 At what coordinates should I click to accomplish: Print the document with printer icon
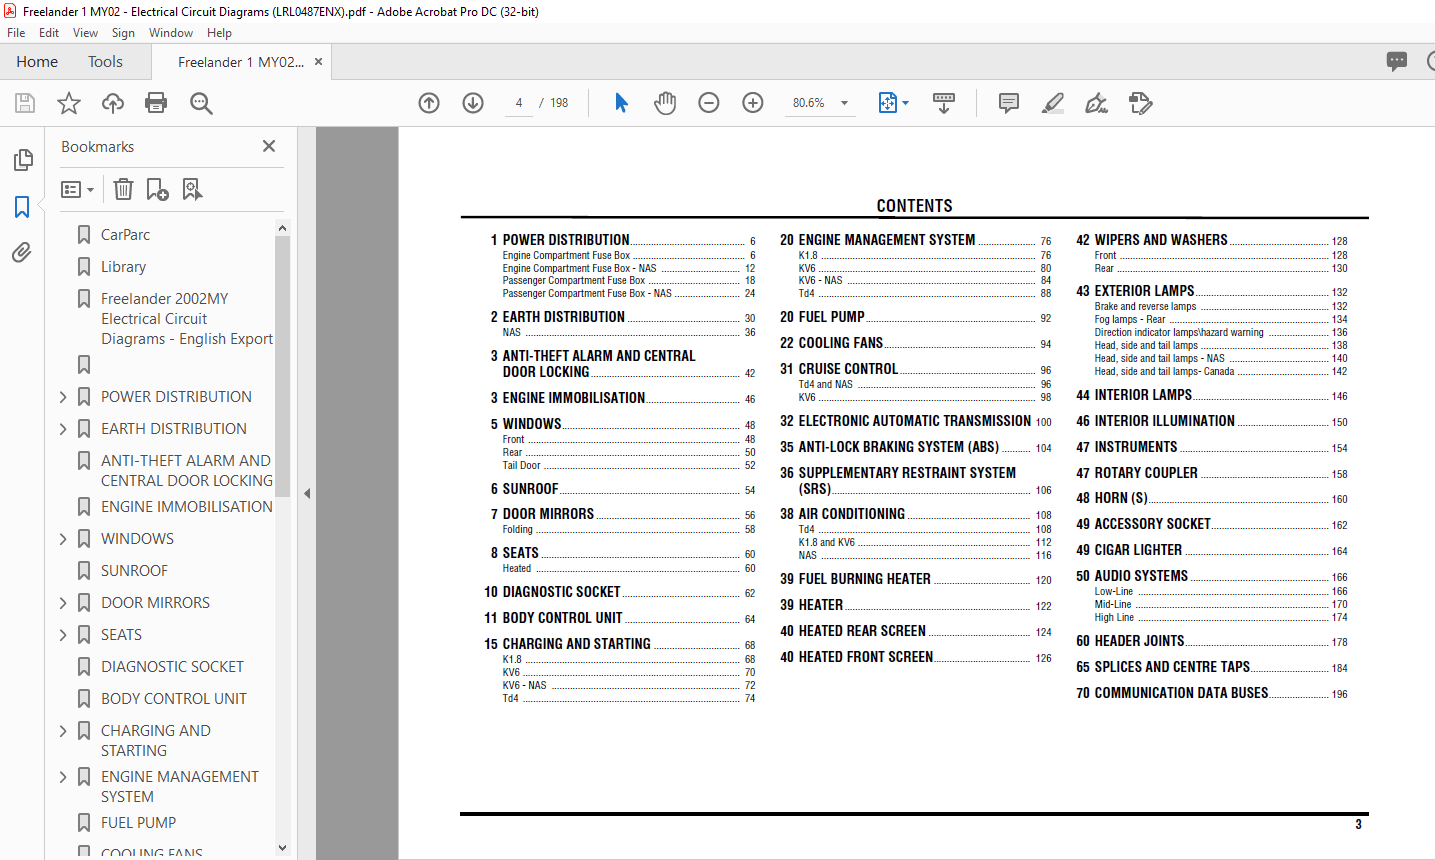[x=156, y=103]
